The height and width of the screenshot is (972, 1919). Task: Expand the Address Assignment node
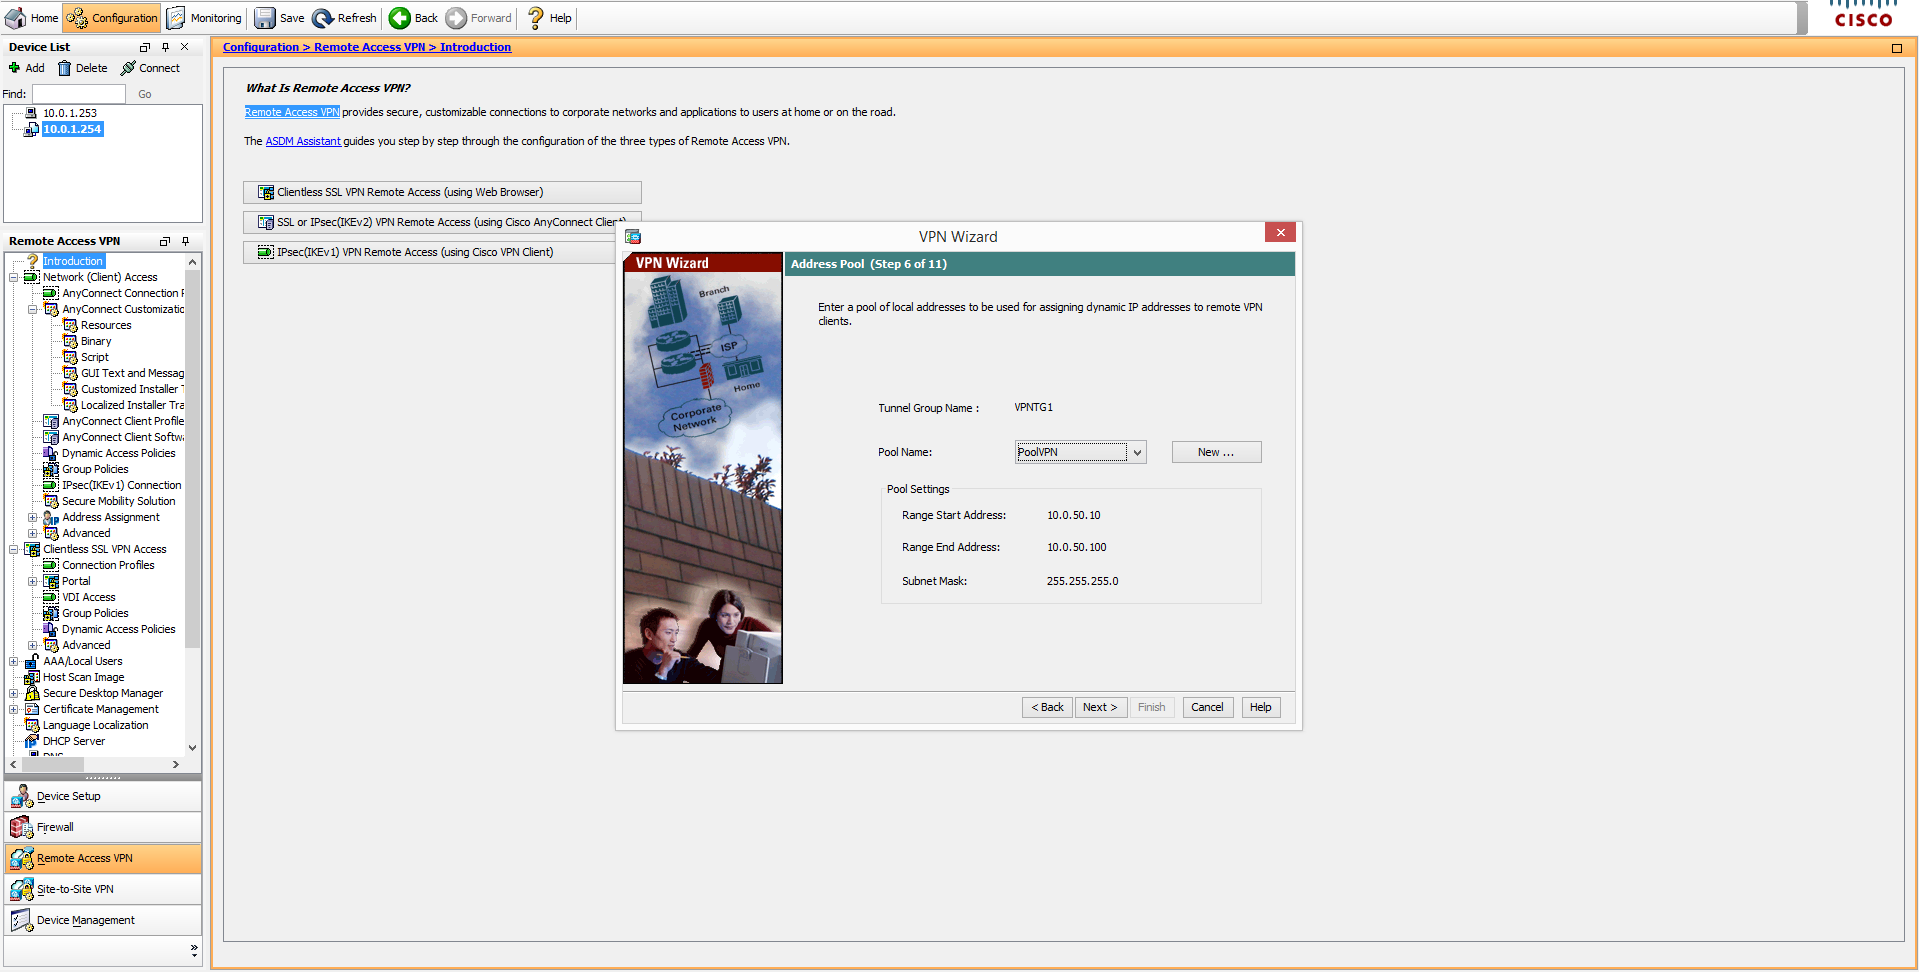[32, 517]
